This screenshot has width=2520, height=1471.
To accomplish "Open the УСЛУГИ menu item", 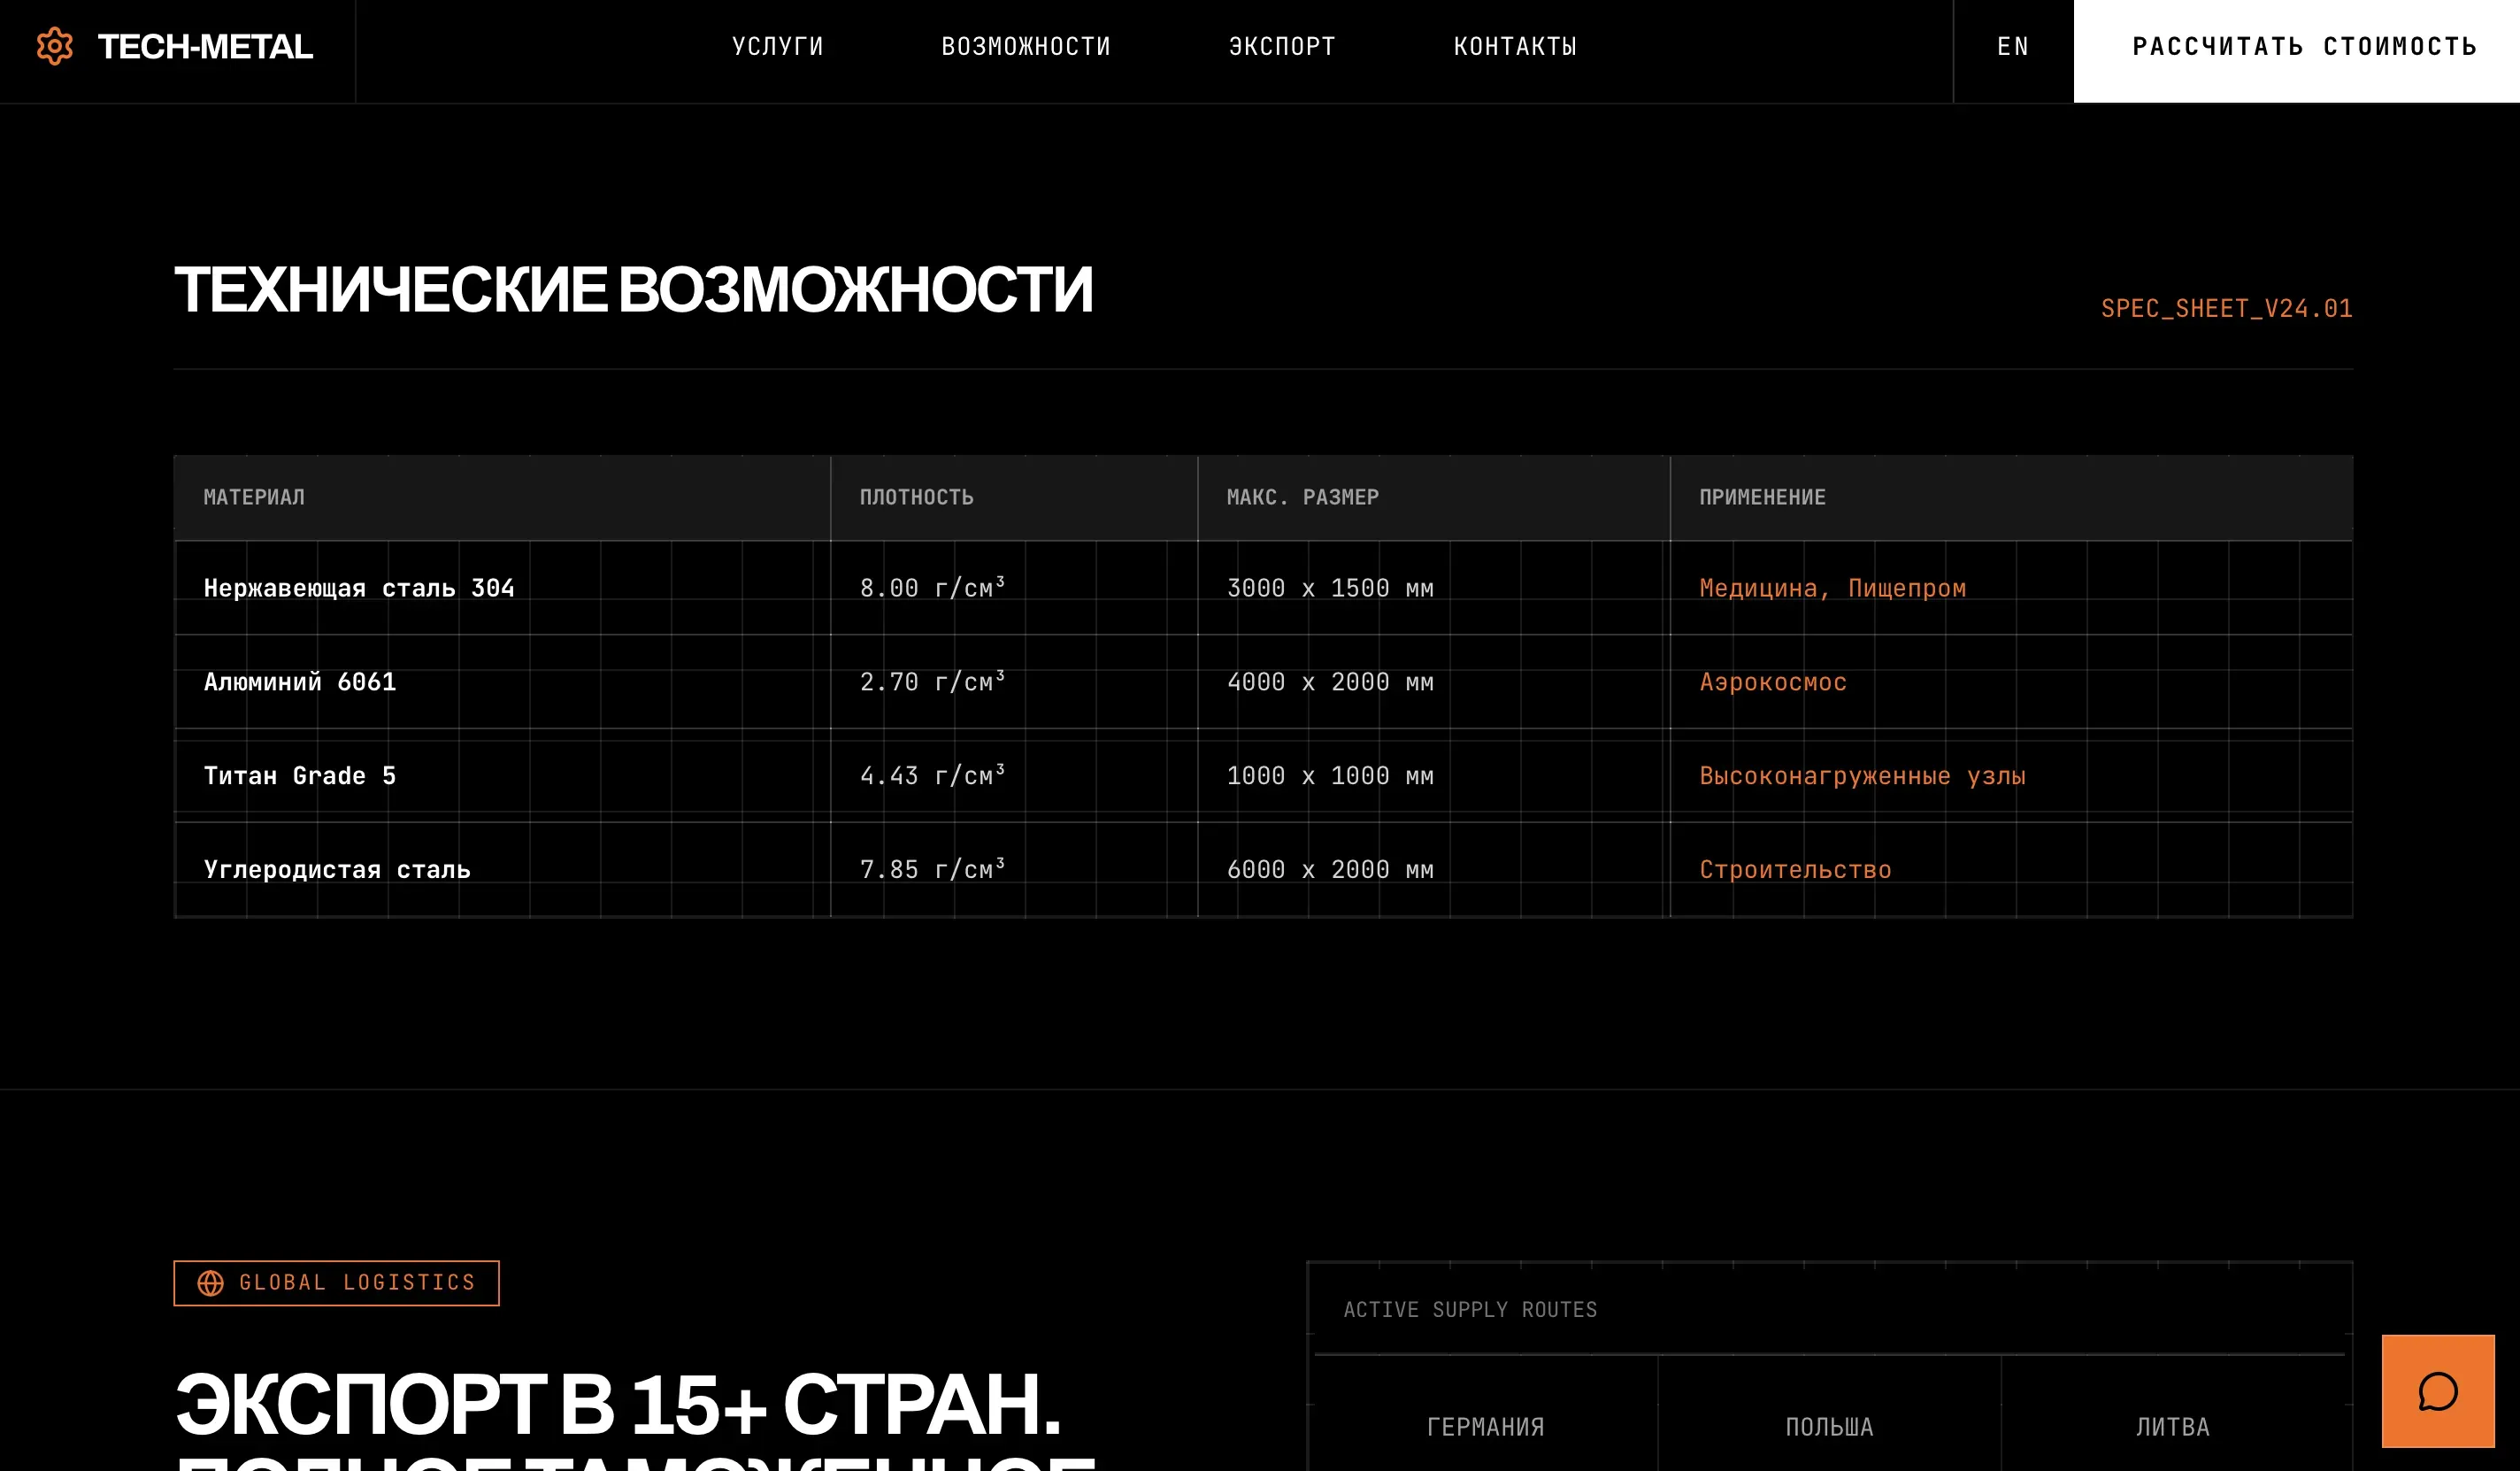I will click(777, 46).
